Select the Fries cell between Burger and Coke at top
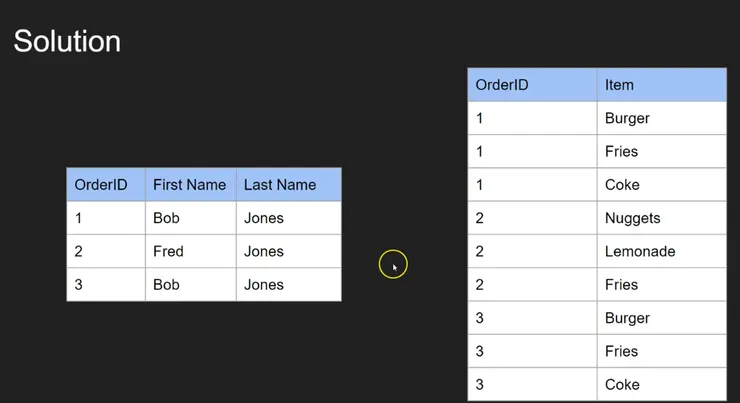The height and width of the screenshot is (403, 740). [621, 151]
